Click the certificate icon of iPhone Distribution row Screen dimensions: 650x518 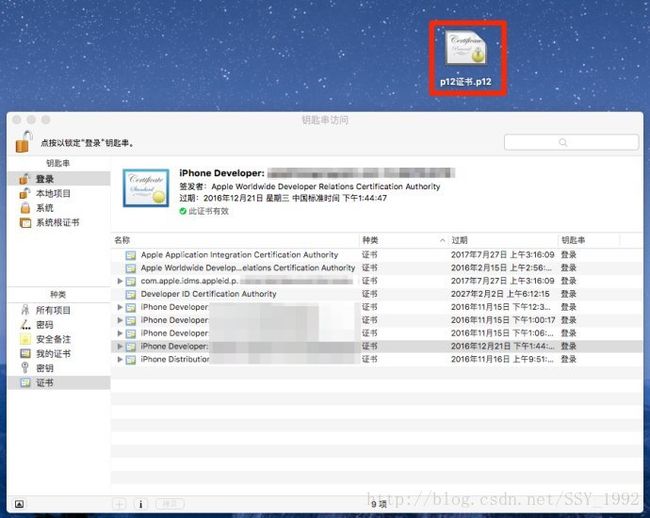pos(131,360)
